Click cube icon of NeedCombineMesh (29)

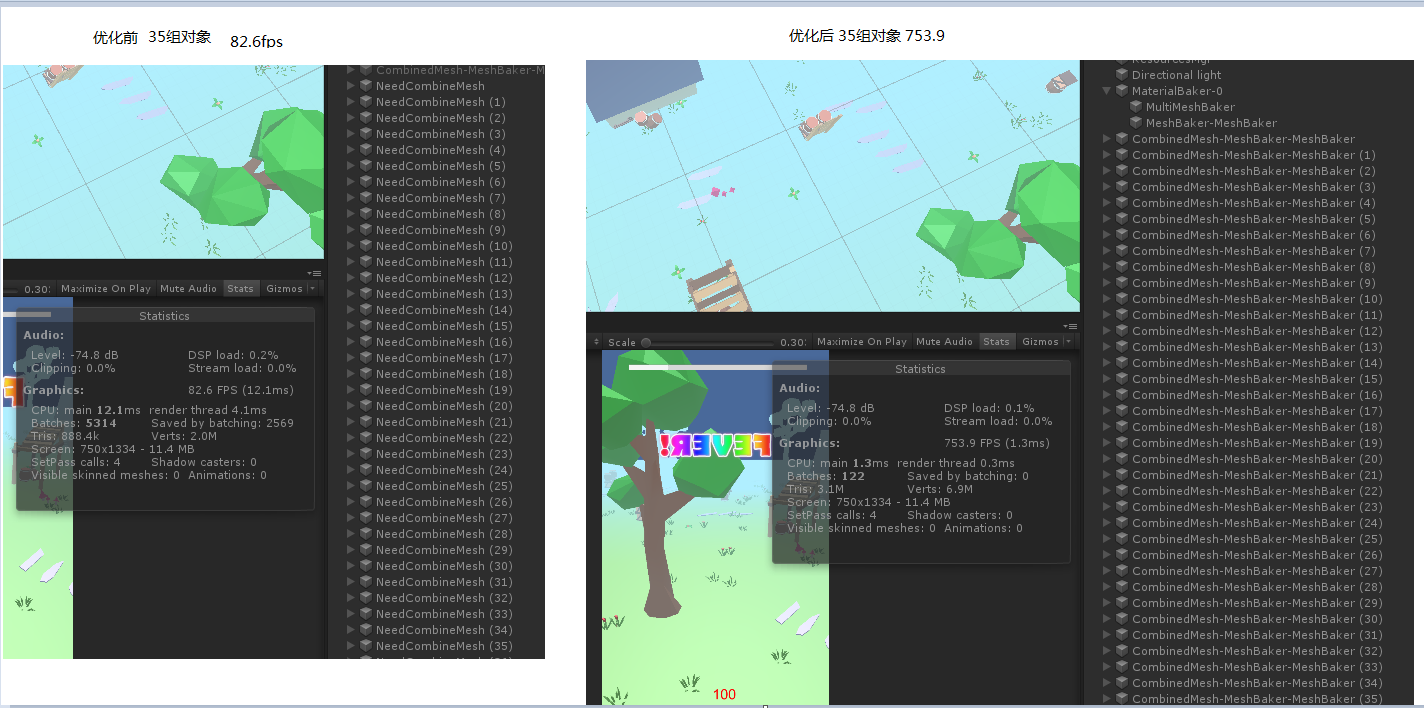(366, 550)
